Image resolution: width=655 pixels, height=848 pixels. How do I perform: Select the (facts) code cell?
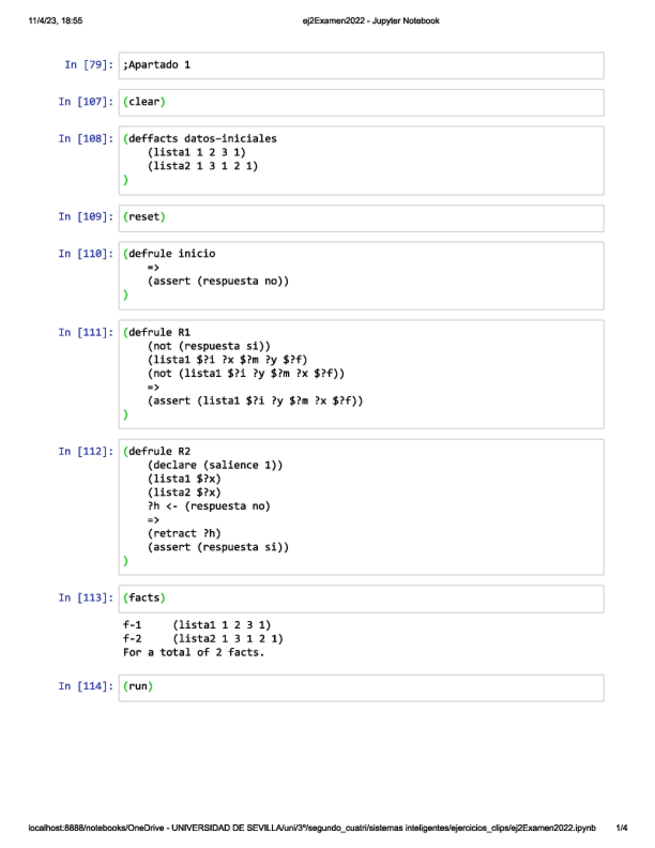pyautogui.click(x=361, y=599)
